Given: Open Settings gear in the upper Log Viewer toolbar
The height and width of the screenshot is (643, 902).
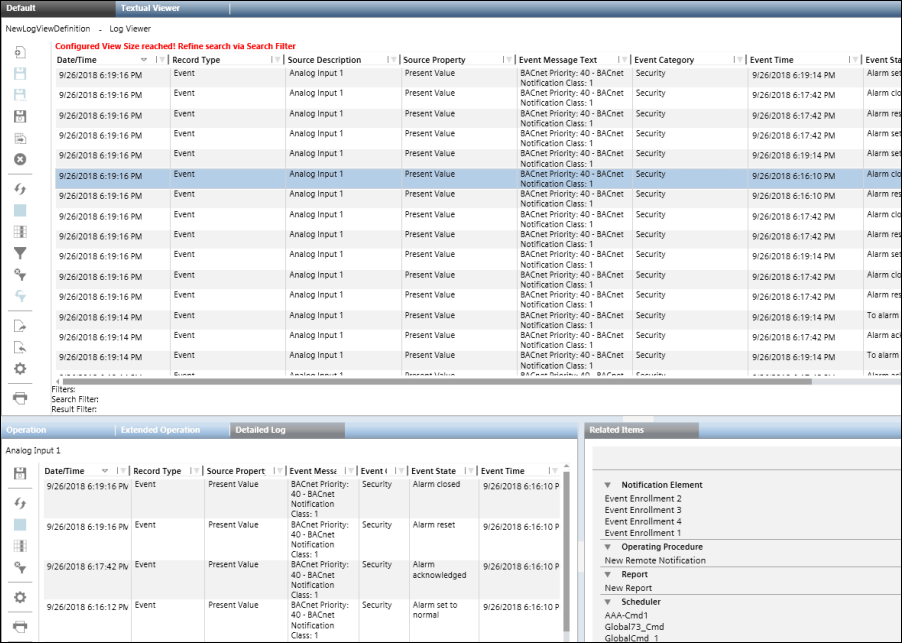Looking at the screenshot, I should (20, 368).
